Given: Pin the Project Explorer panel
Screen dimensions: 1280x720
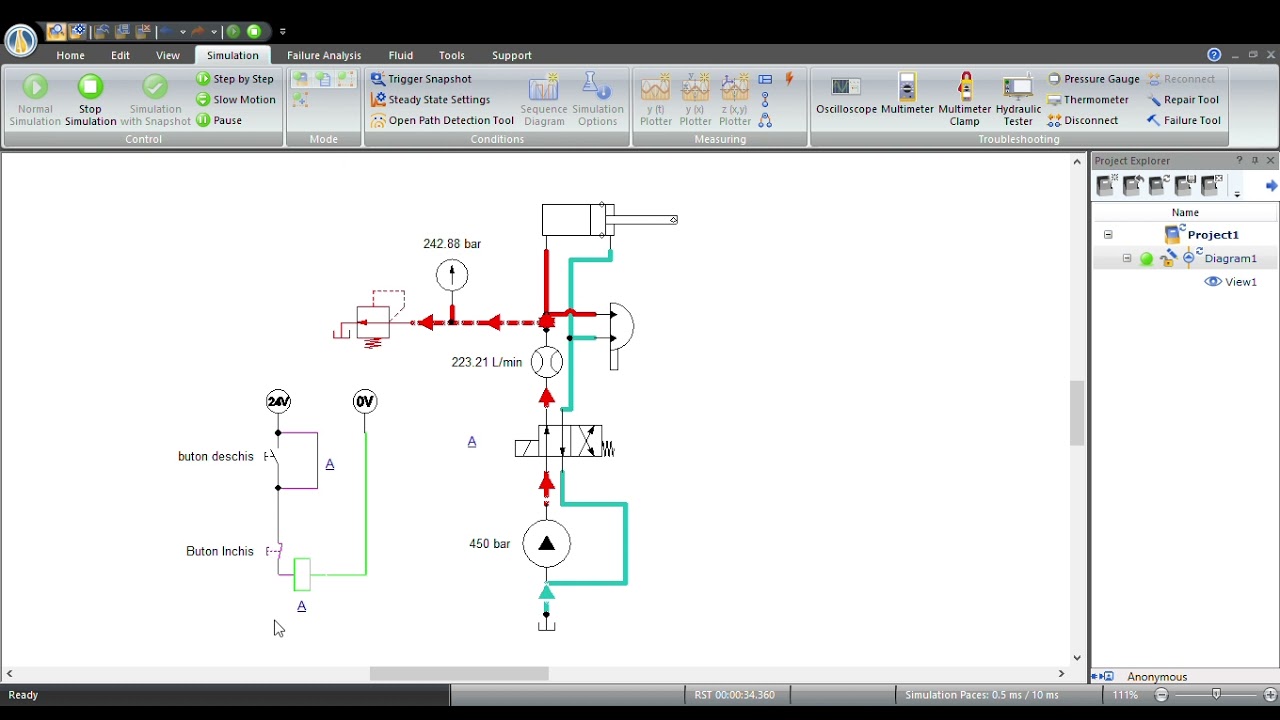Looking at the screenshot, I should coord(1255,160).
